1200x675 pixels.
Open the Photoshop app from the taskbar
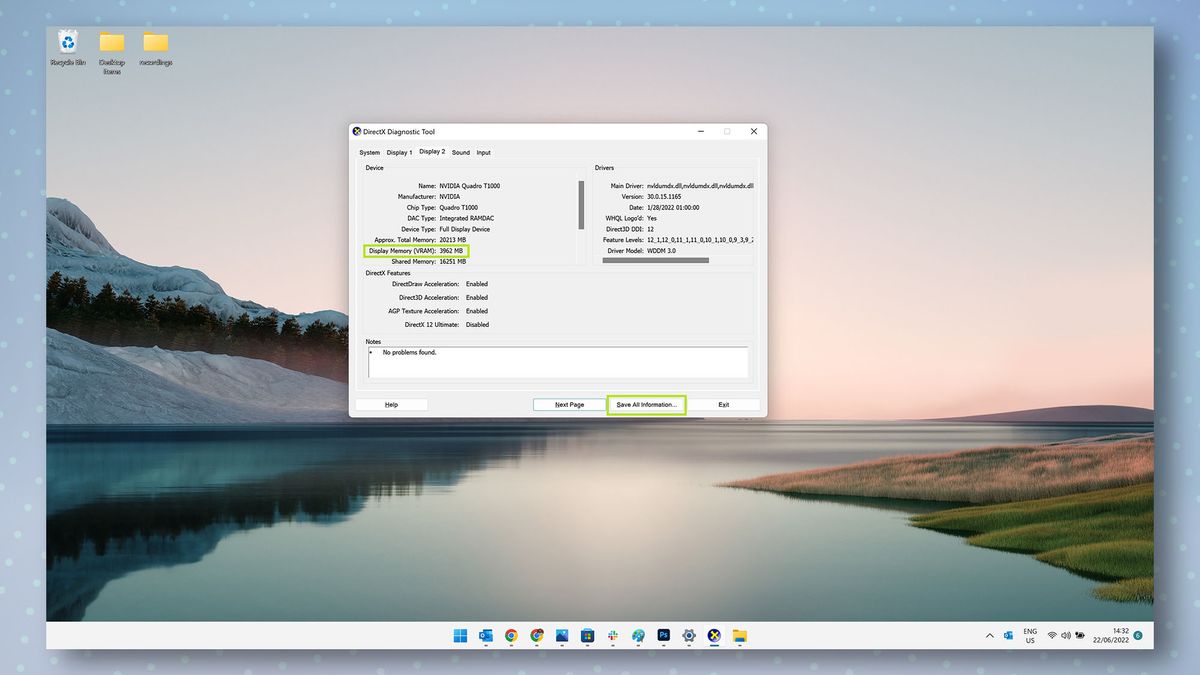(x=663, y=636)
